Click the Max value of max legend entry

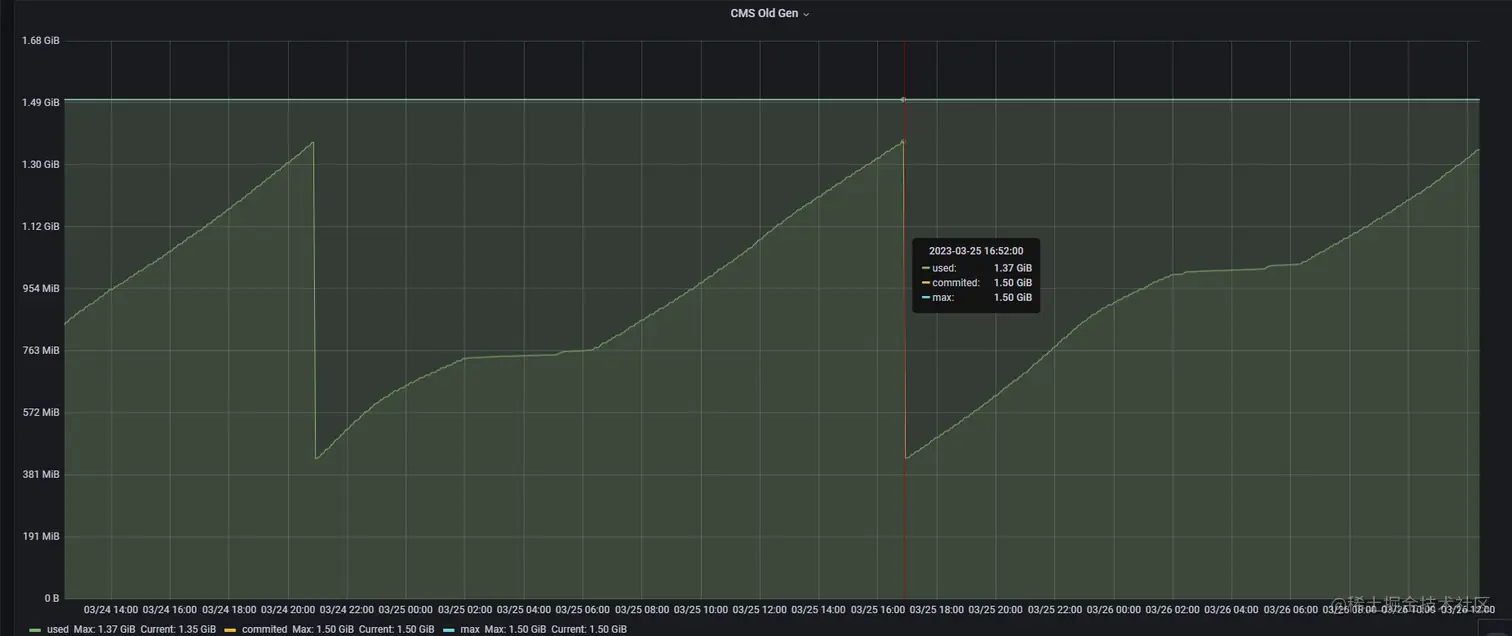click(515, 629)
